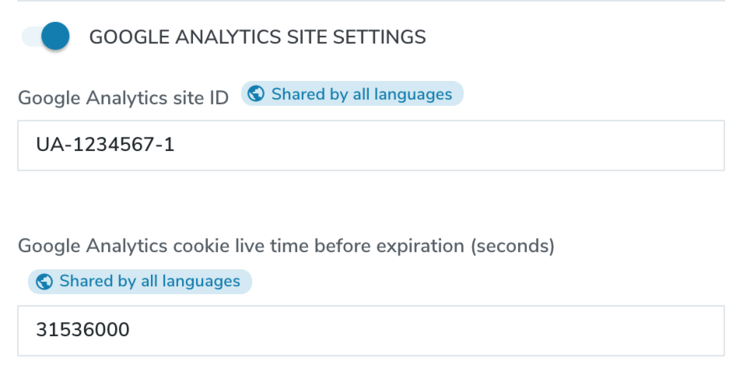Focus the cookie live time input field
This screenshot has width=750, height=372.
(371, 330)
